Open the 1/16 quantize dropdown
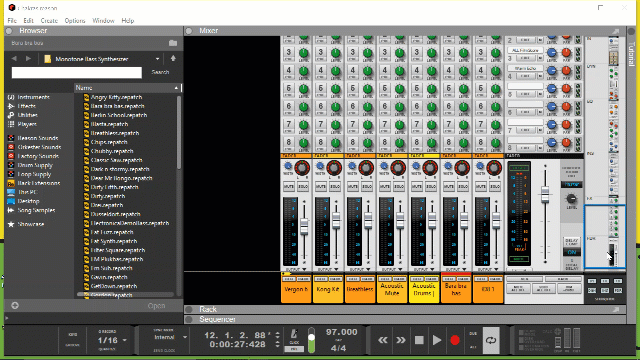Viewport: 640px width, 360px height. tap(124, 340)
